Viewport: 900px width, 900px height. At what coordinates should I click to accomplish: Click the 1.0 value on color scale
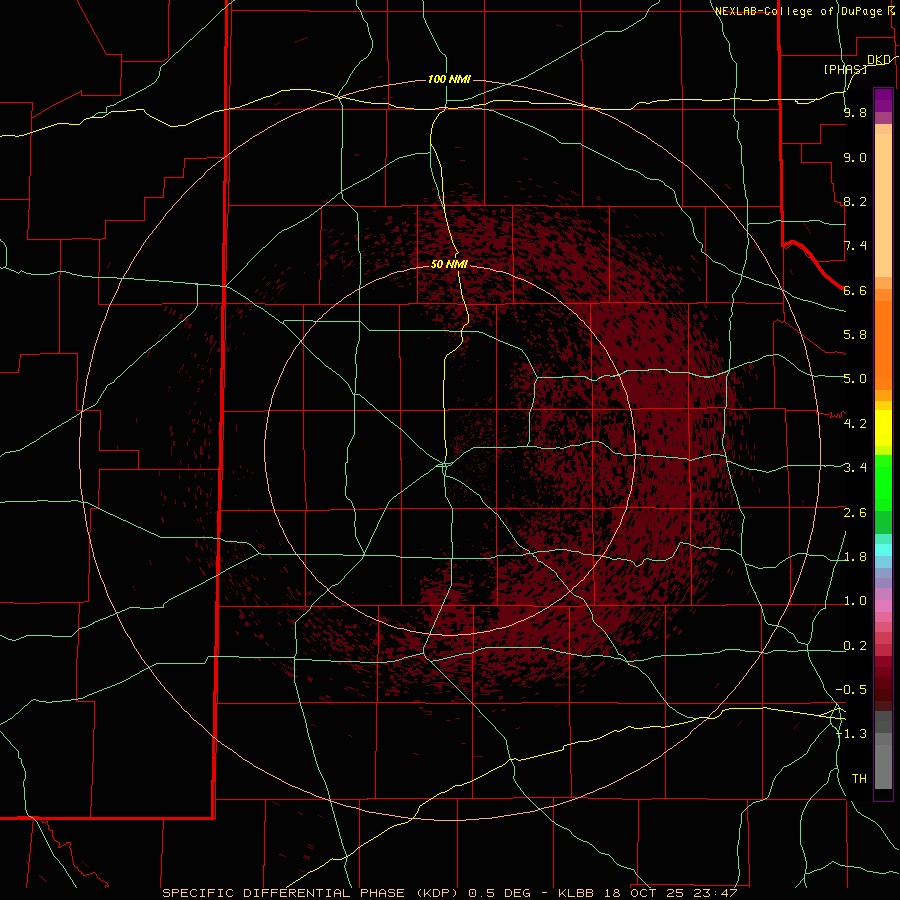[x=855, y=601]
